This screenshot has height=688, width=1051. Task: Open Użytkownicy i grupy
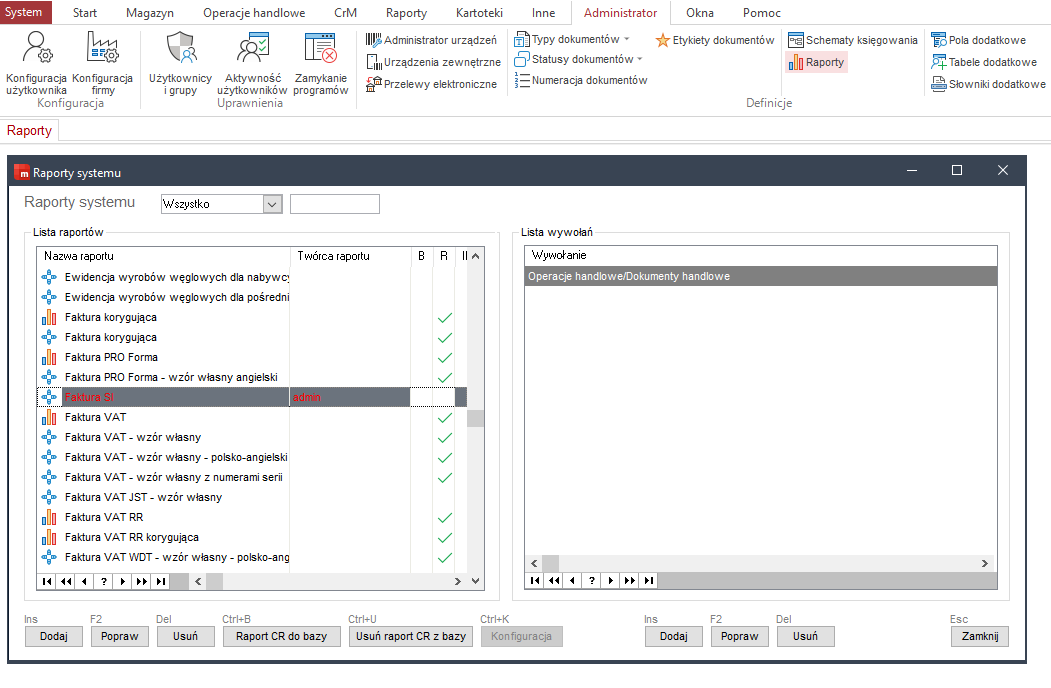[180, 63]
